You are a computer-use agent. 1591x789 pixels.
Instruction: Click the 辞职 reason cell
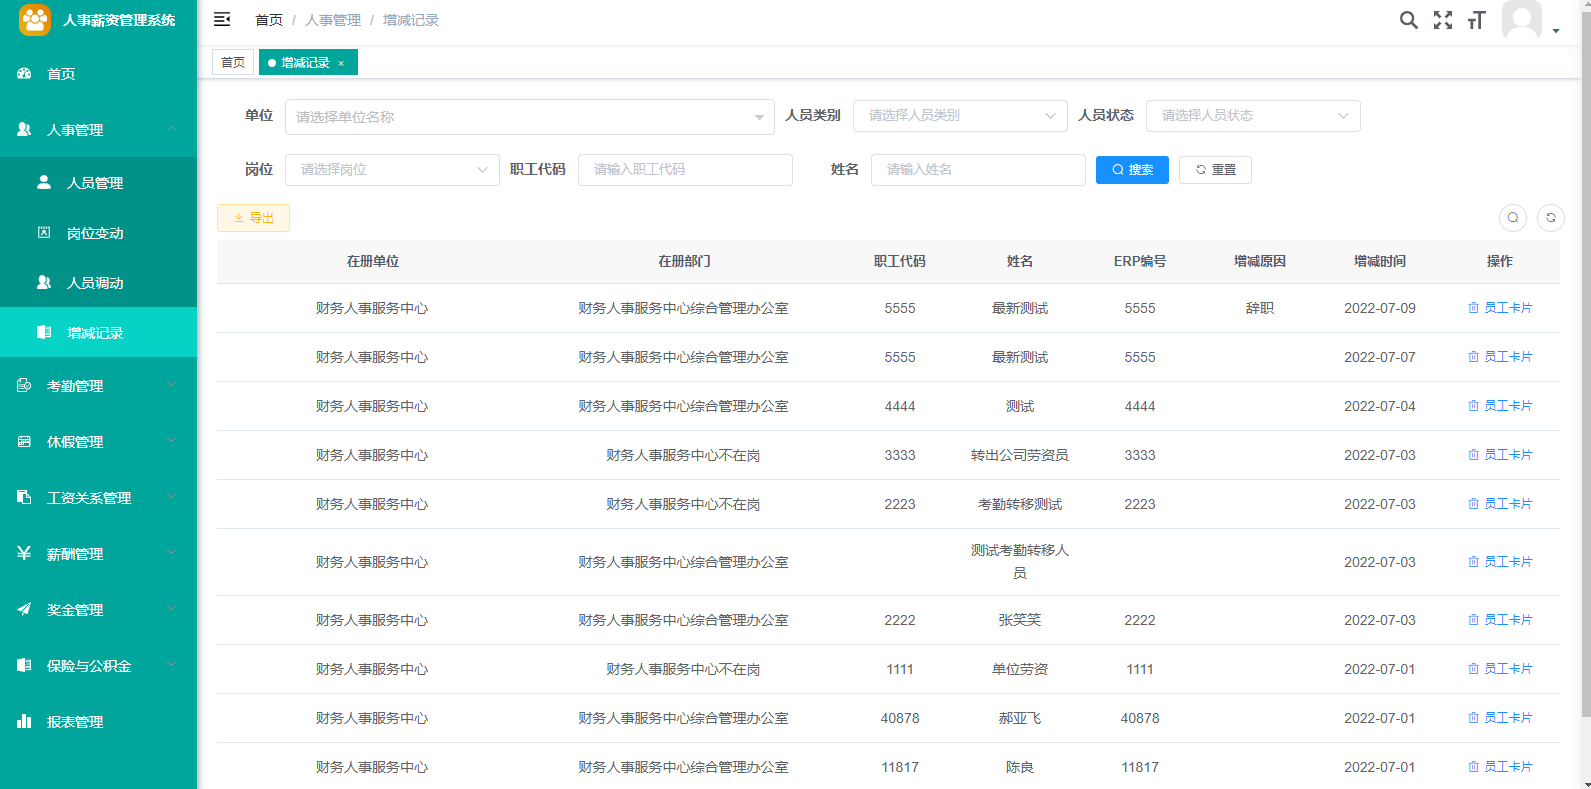(1260, 308)
